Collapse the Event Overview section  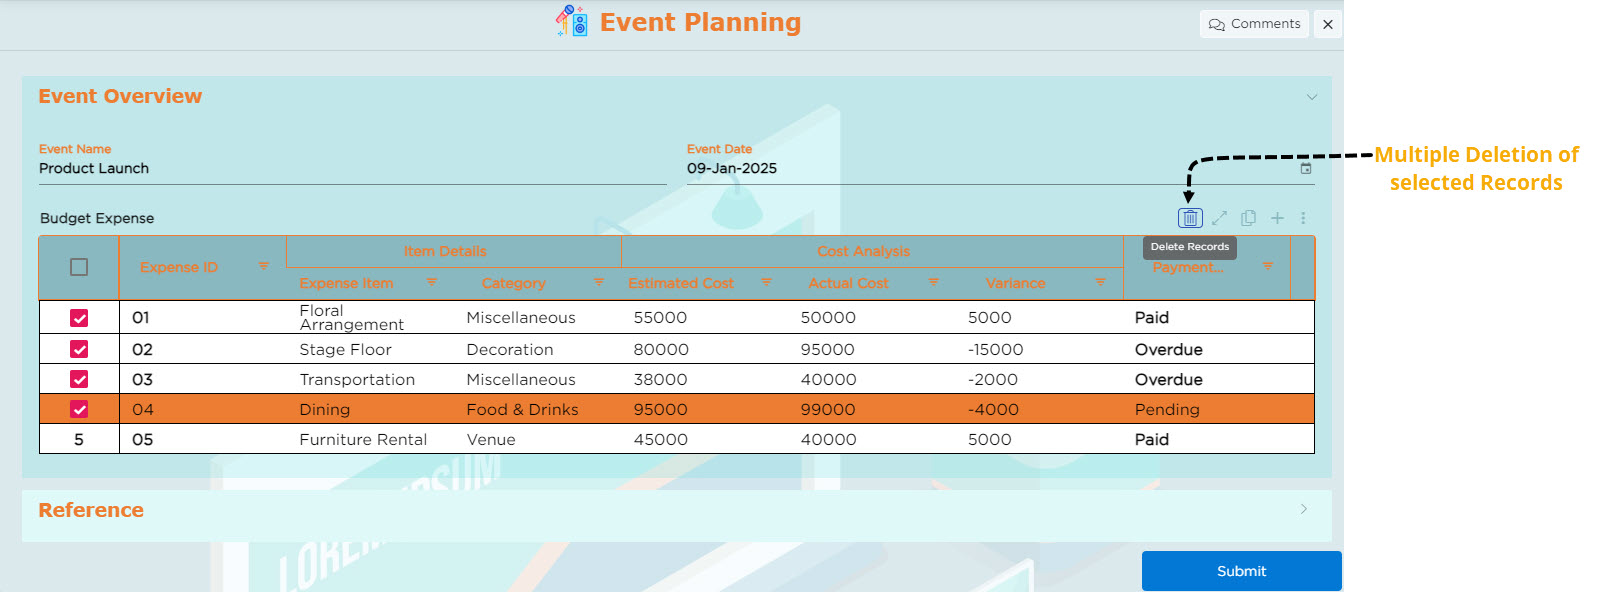pos(1311,97)
